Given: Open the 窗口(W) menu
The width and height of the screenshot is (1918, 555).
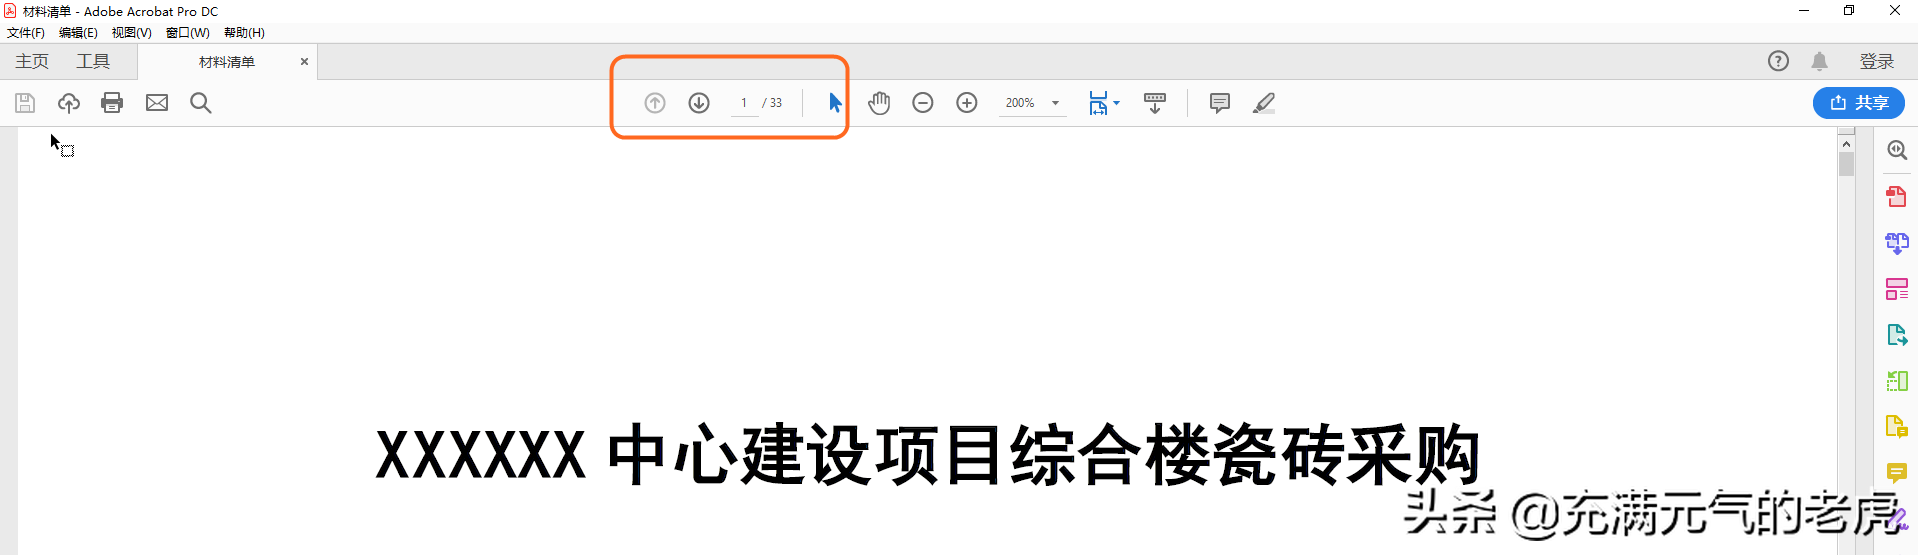Looking at the screenshot, I should [x=188, y=33].
